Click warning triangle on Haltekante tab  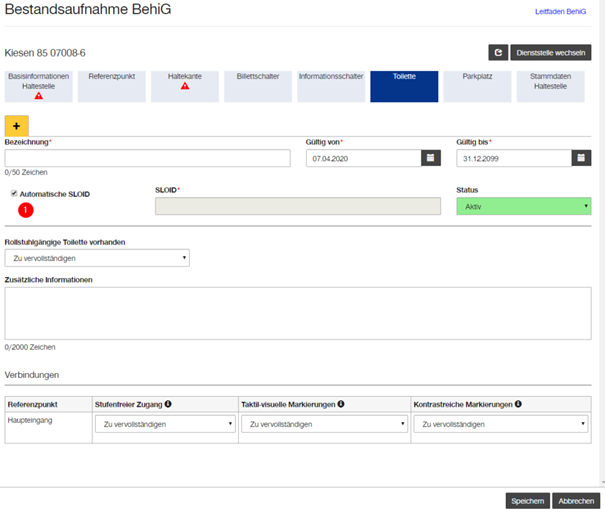coord(185,86)
